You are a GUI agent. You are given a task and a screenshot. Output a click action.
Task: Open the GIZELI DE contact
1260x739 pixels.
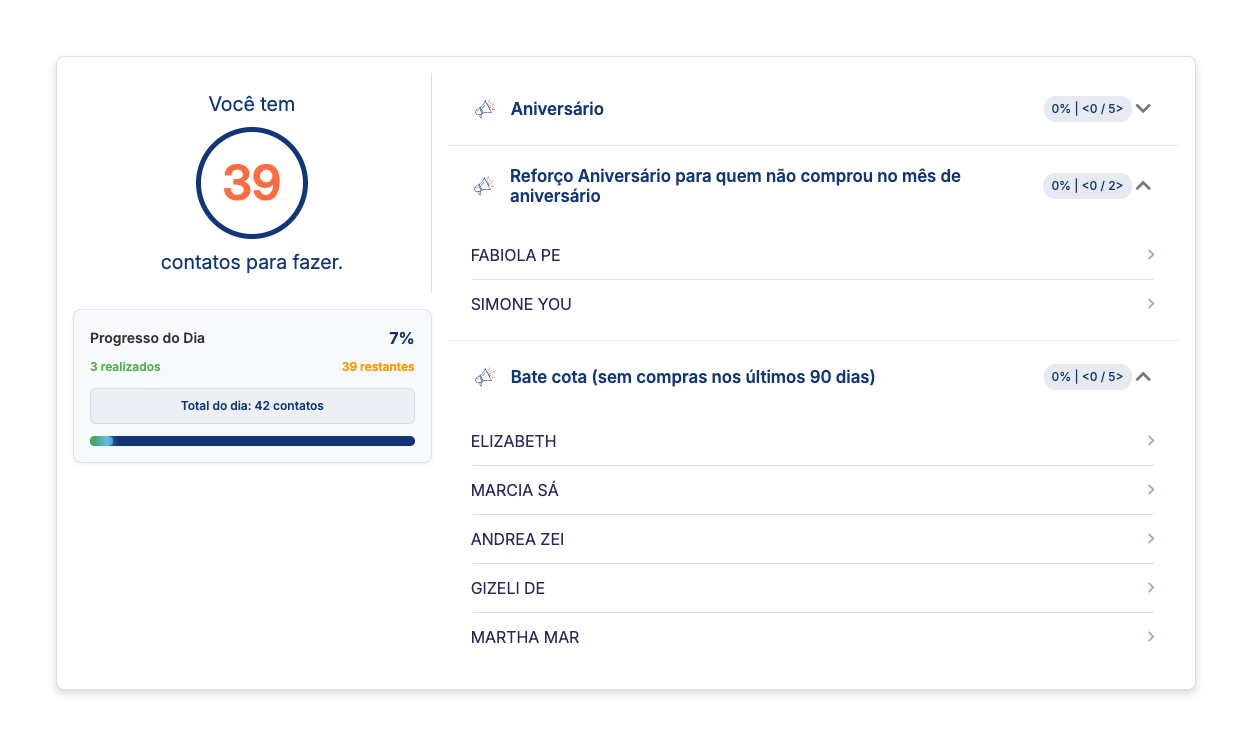pos(507,588)
